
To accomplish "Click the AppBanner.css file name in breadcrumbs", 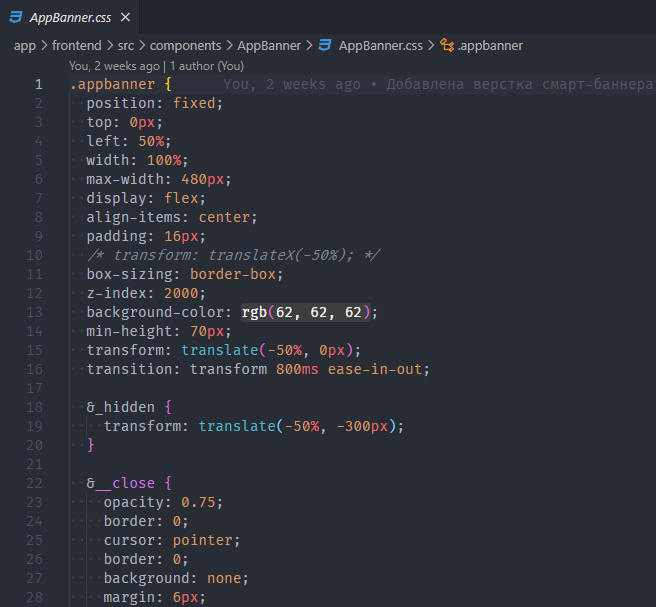I will (x=380, y=45).
